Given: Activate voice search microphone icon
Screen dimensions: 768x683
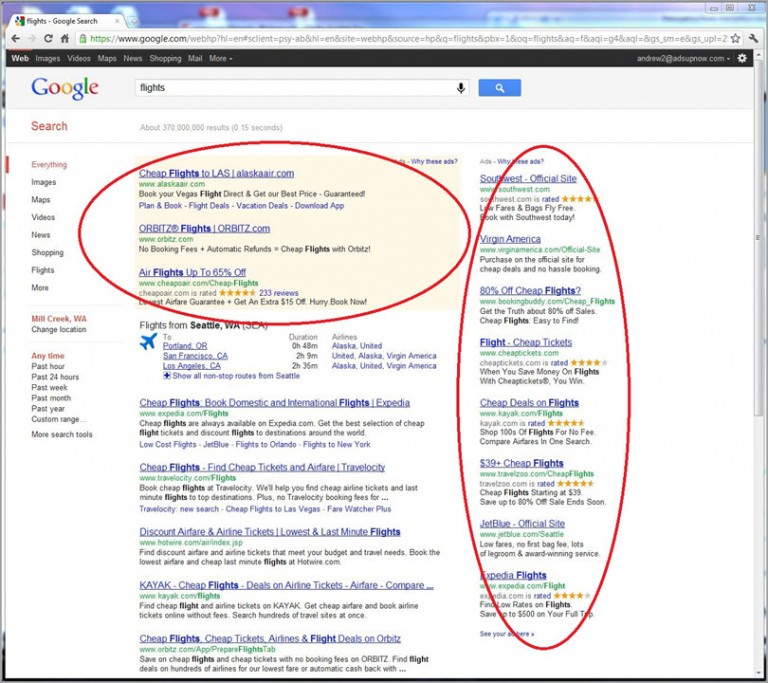Looking at the screenshot, I should (x=461, y=88).
